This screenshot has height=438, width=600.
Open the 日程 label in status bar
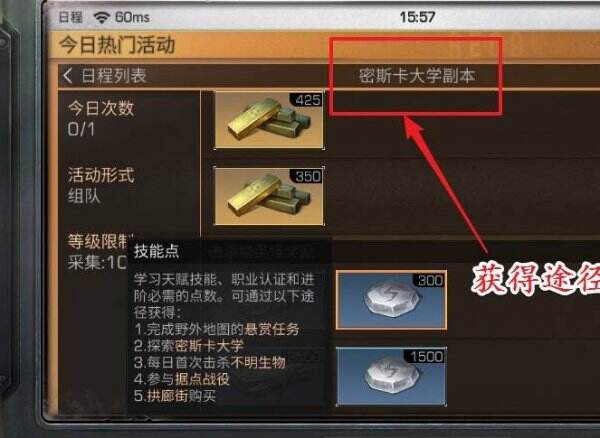(70, 17)
